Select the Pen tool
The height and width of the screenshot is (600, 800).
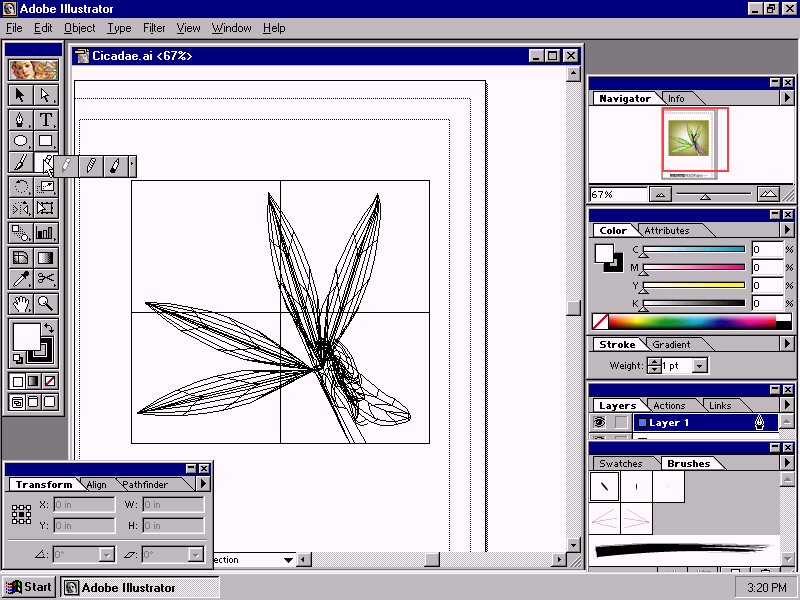click(x=21, y=119)
